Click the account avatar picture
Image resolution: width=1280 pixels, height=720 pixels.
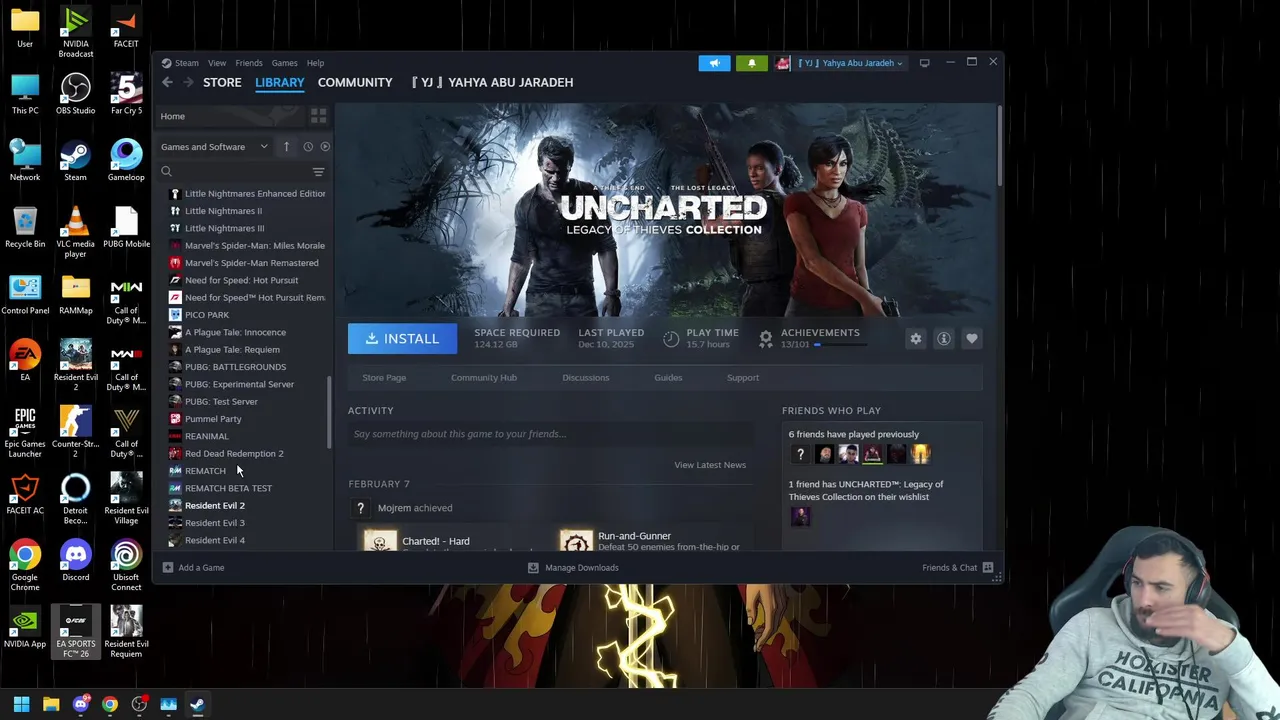click(783, 63)
